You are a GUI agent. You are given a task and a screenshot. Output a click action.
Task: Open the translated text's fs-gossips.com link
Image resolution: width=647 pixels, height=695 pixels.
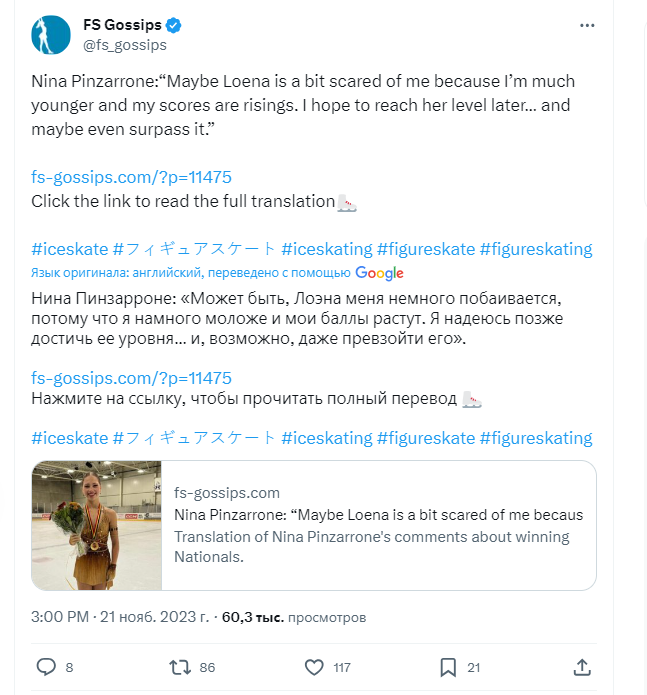click(x=131, y=378)
